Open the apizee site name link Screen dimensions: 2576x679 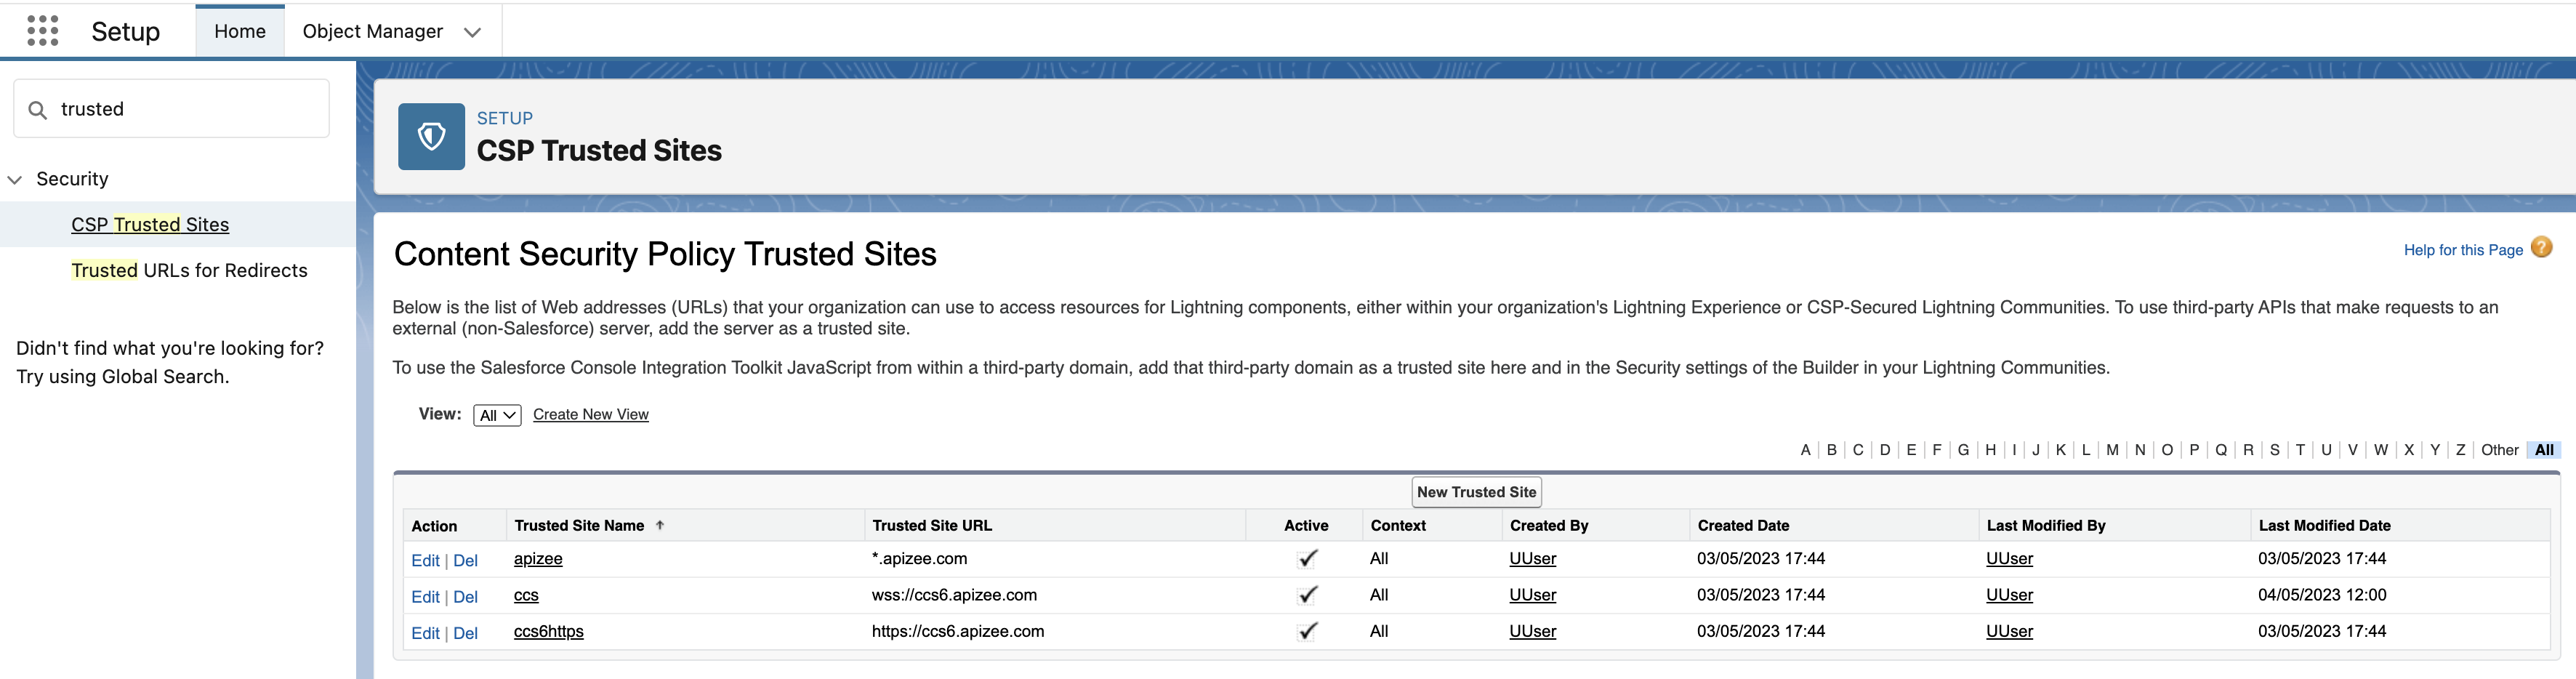pyautogui.click(x=538, y=559)
